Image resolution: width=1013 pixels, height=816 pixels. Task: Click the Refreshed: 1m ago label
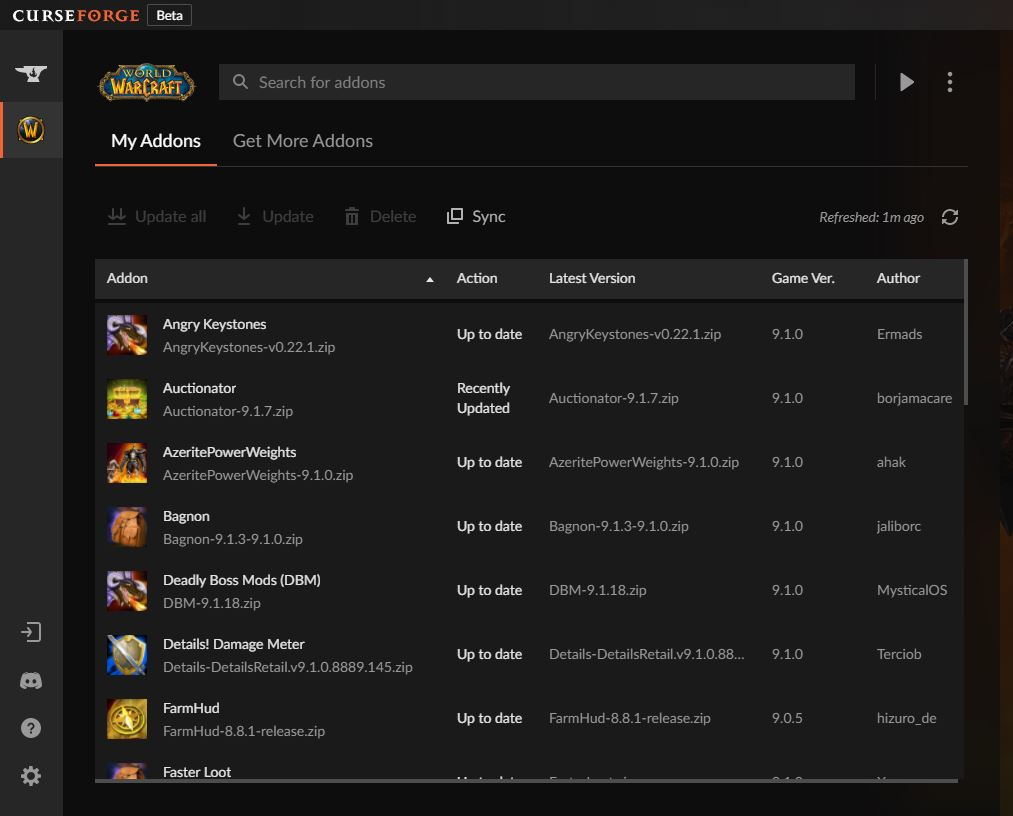click(x=871, y=217)
